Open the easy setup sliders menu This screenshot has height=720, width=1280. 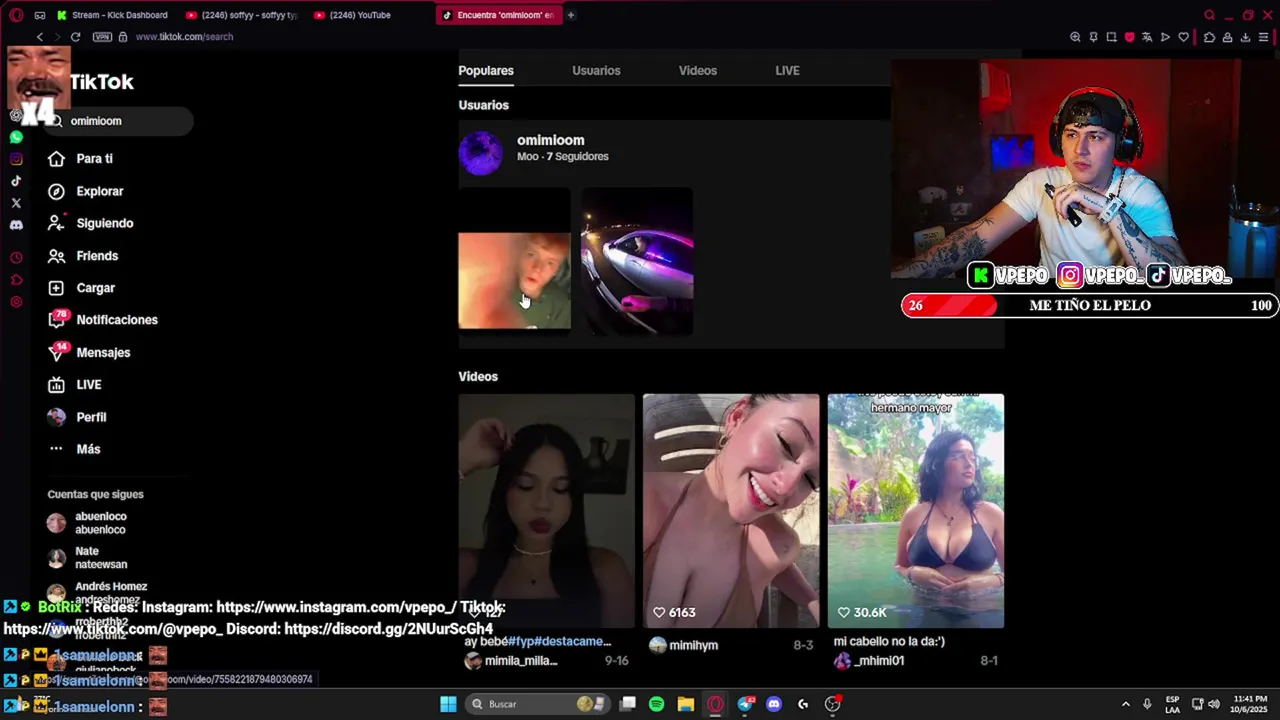(x=1264, y=37)
